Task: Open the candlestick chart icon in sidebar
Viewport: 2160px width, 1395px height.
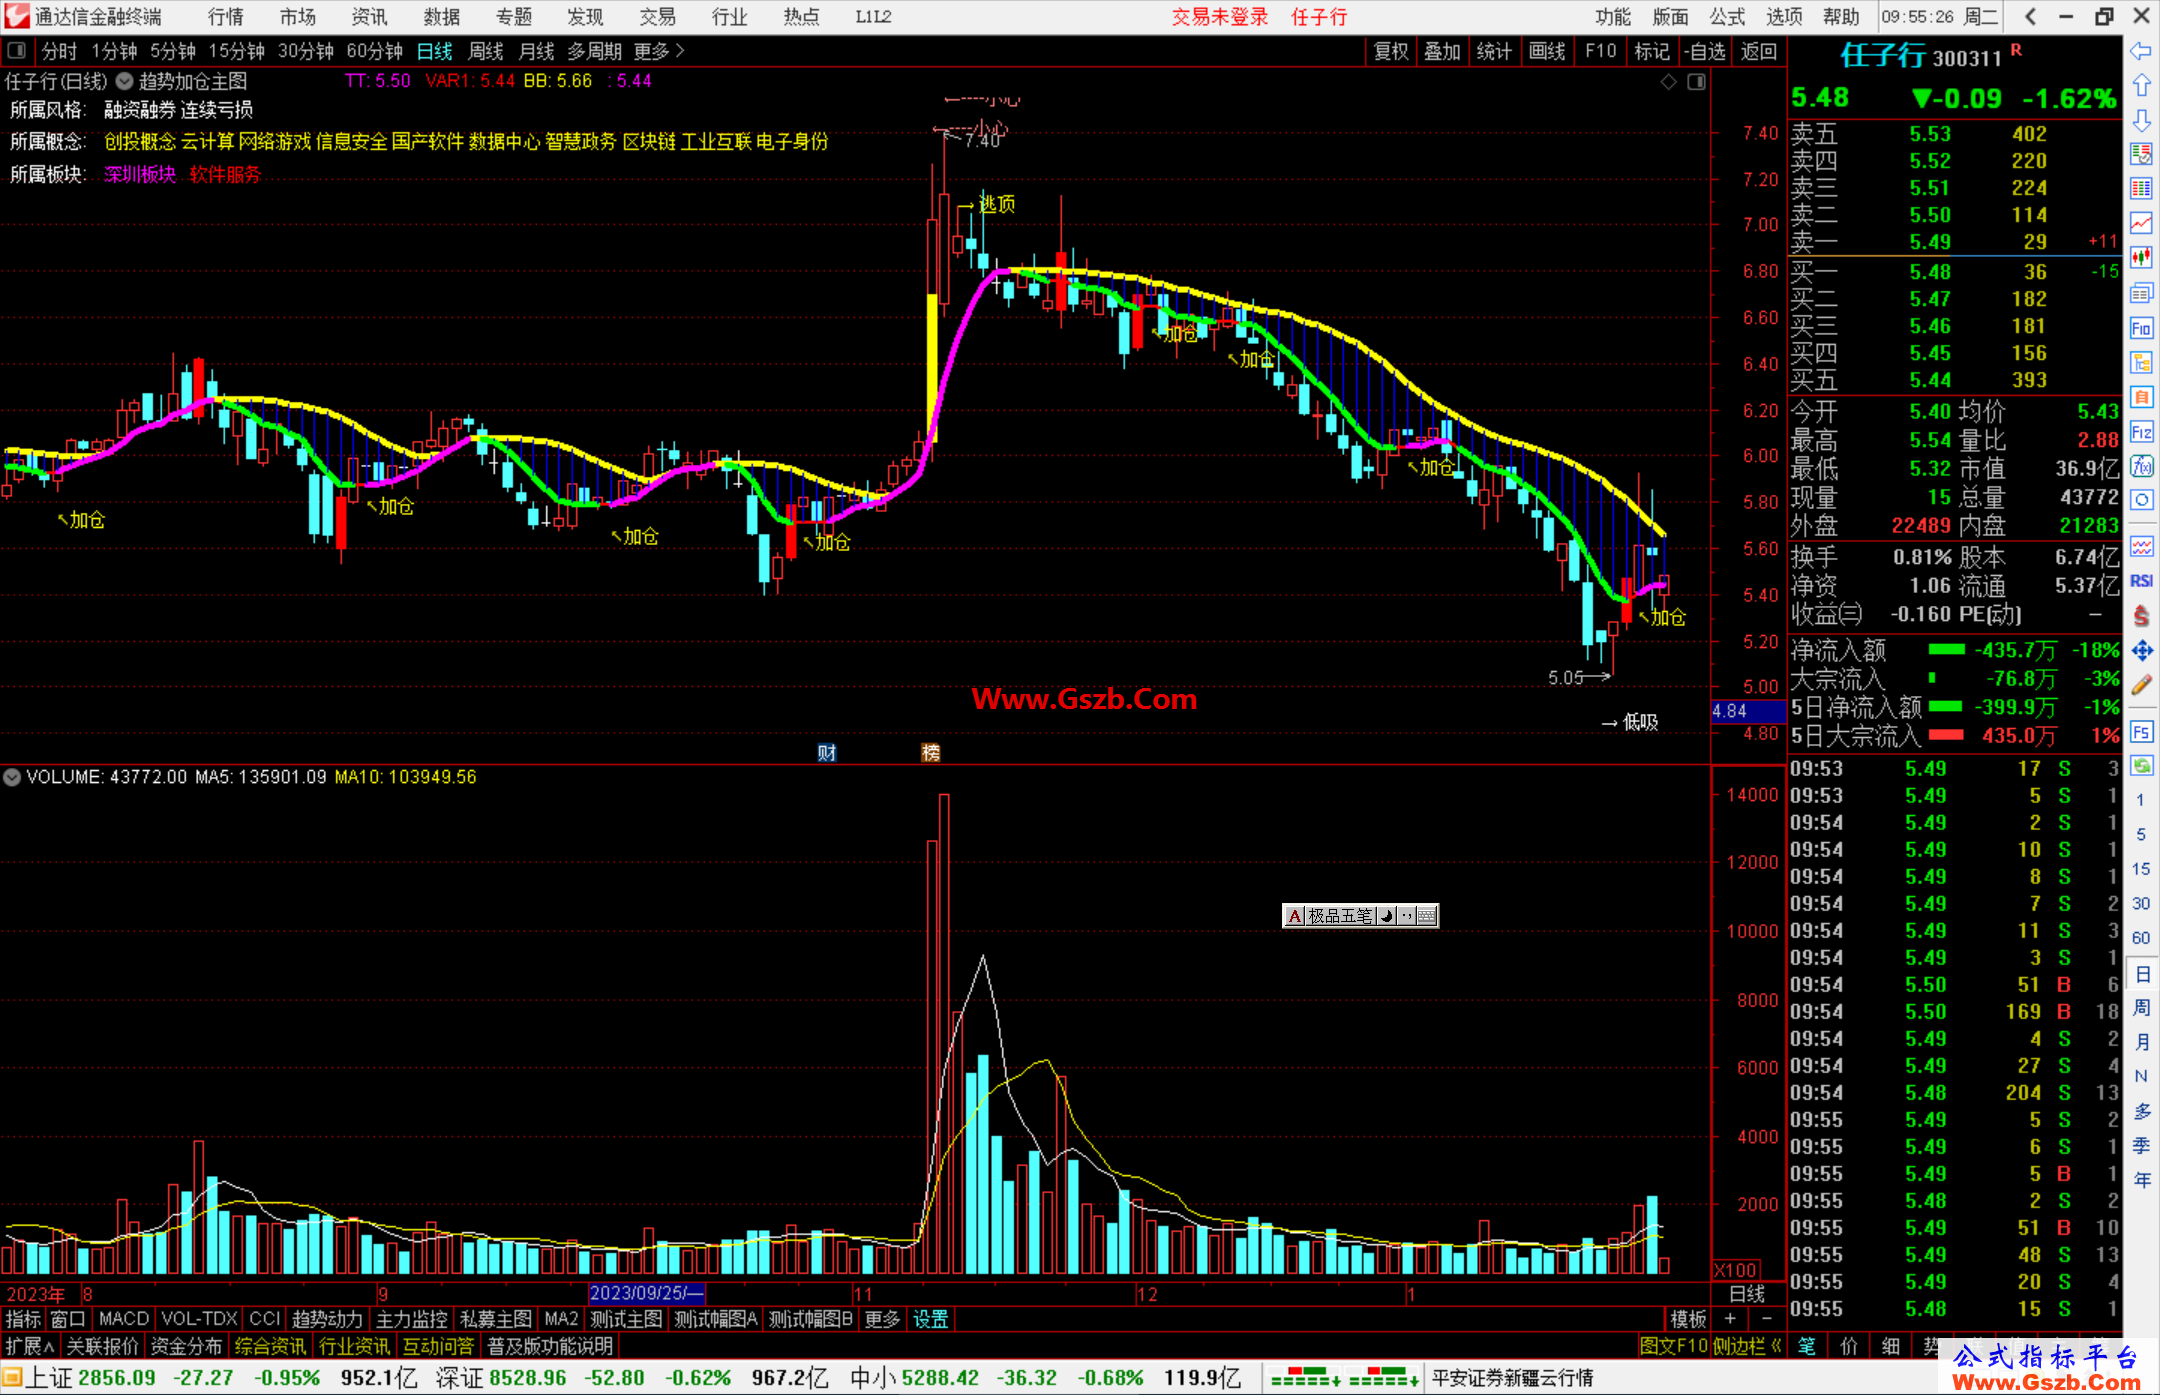Action: (x=2141, y=258)
